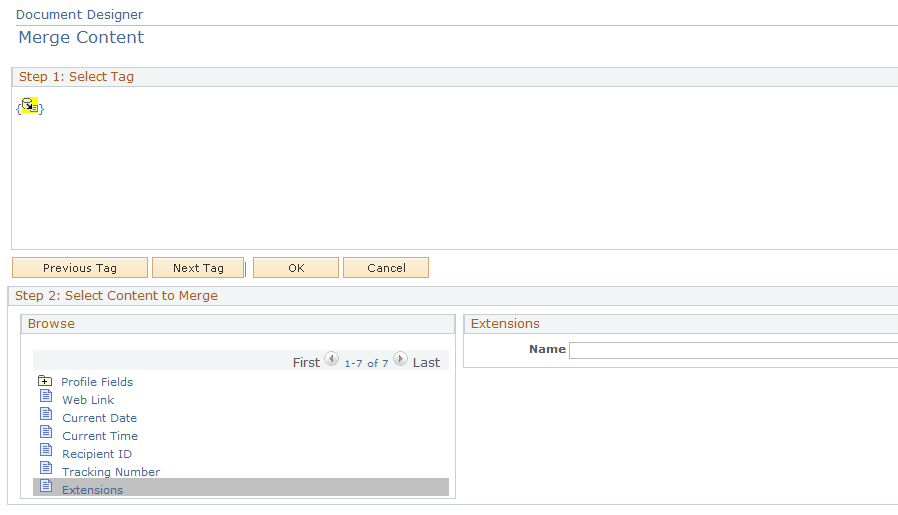898x515 pixels.
Task: Click the Next Tag button
Action: 198,268
